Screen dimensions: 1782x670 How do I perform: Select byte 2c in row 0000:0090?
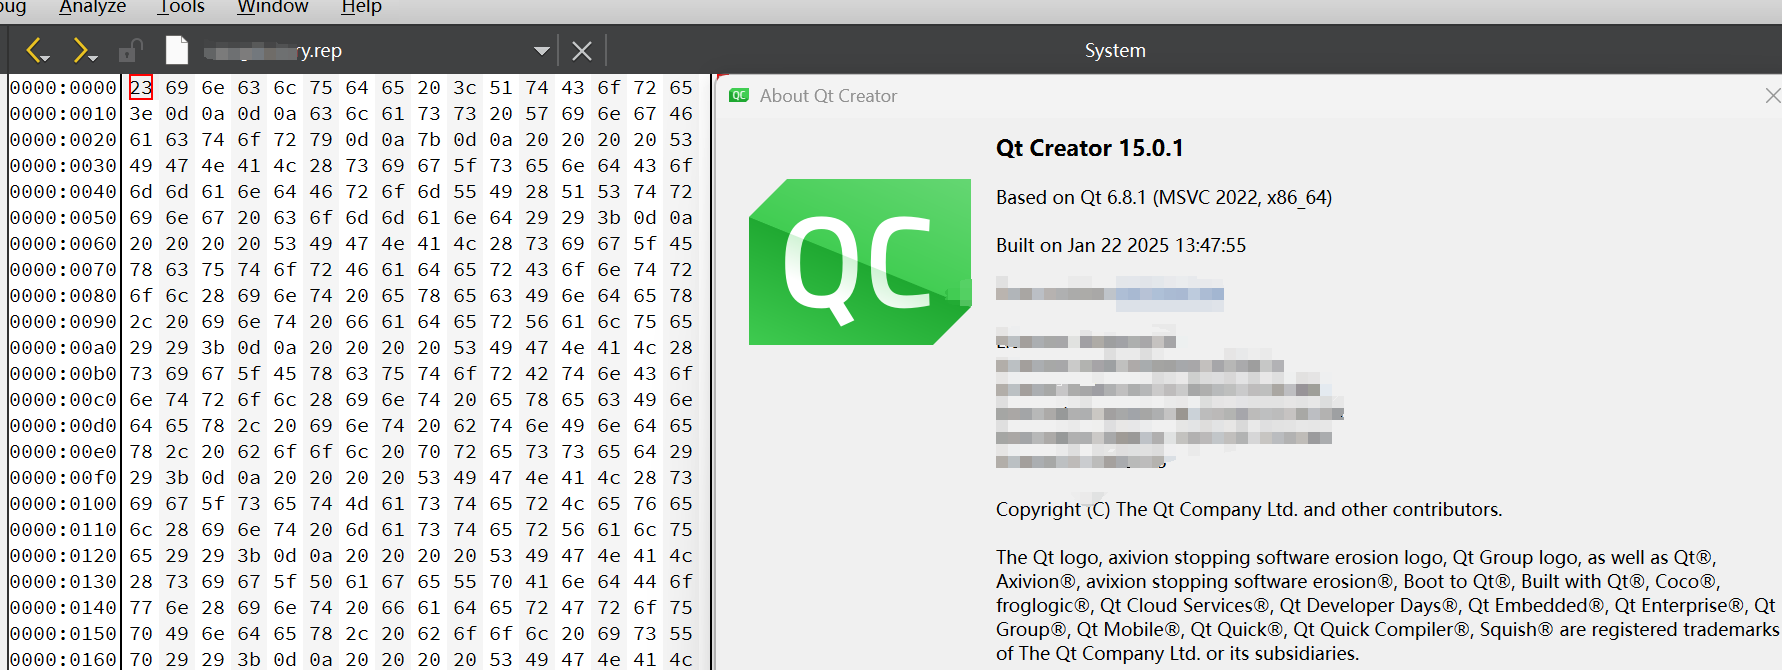pos(141,322)
